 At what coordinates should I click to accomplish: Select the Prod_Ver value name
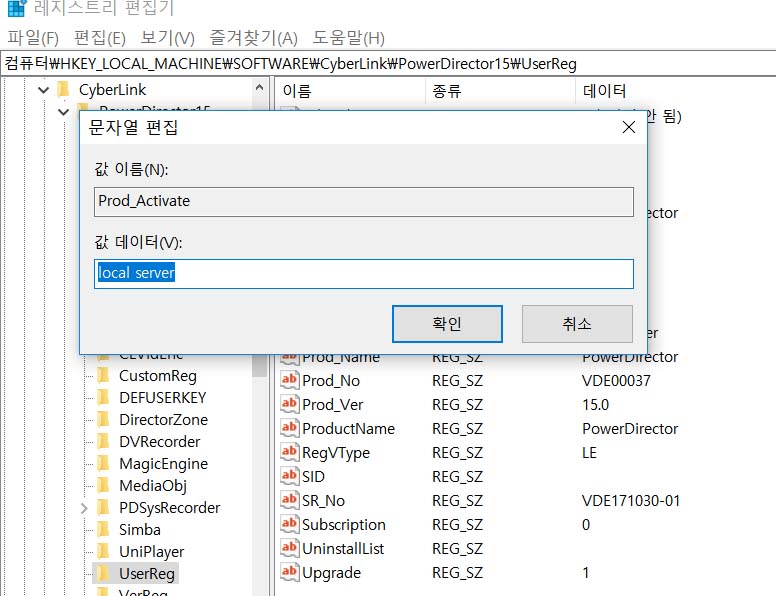tap(333, 404)
